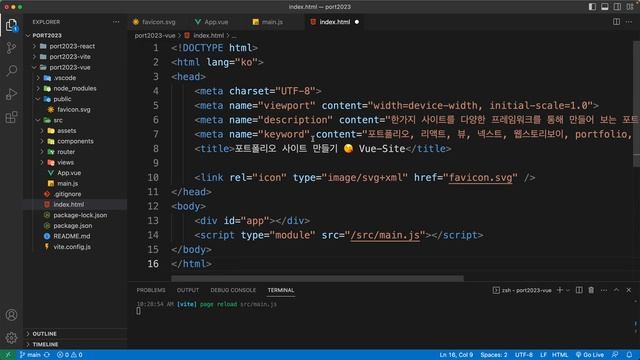Image resolution: width=640 pixels, height=360 pixels.
Task: Open Explorer more actions ellipsis
Action: [x=116, y=22]
